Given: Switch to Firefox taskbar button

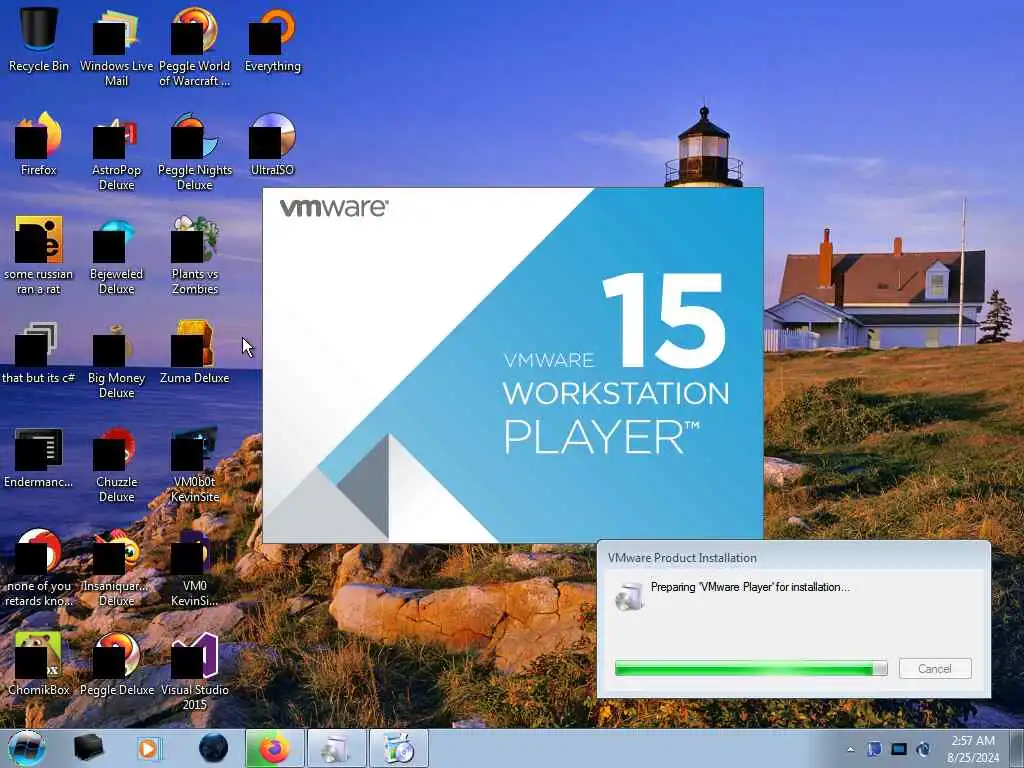Looking at the screenshot, I should 275,748.
